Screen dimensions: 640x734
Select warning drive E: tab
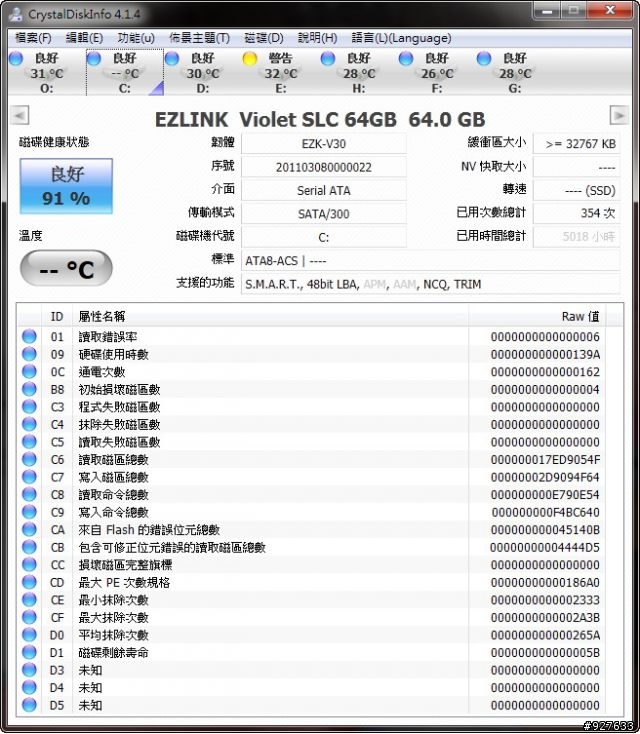coord(281,73)
